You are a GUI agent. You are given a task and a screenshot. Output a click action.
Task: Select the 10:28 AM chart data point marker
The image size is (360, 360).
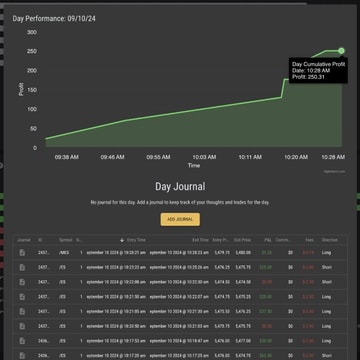341,51
